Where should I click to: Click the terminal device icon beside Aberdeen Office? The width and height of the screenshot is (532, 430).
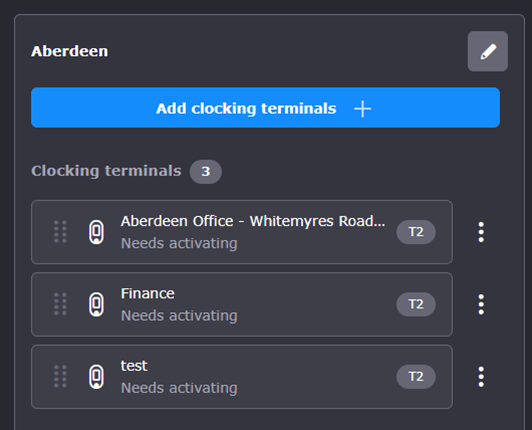point(96,232)
